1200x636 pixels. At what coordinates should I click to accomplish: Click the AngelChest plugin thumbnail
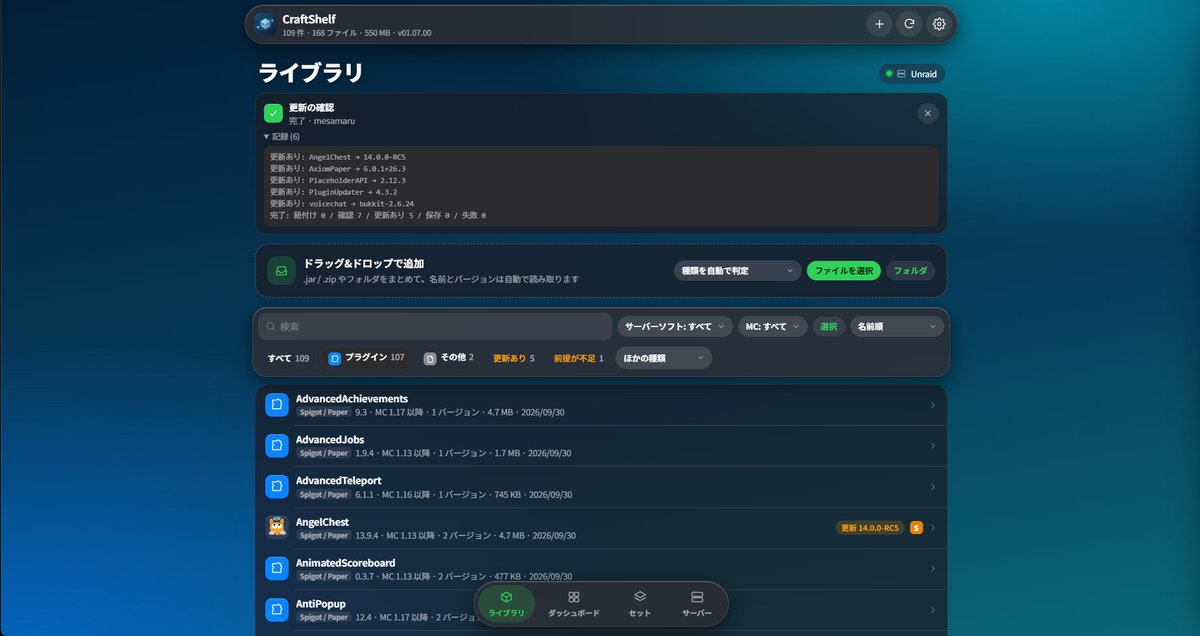pyautogui.click(x=277, y=527)
